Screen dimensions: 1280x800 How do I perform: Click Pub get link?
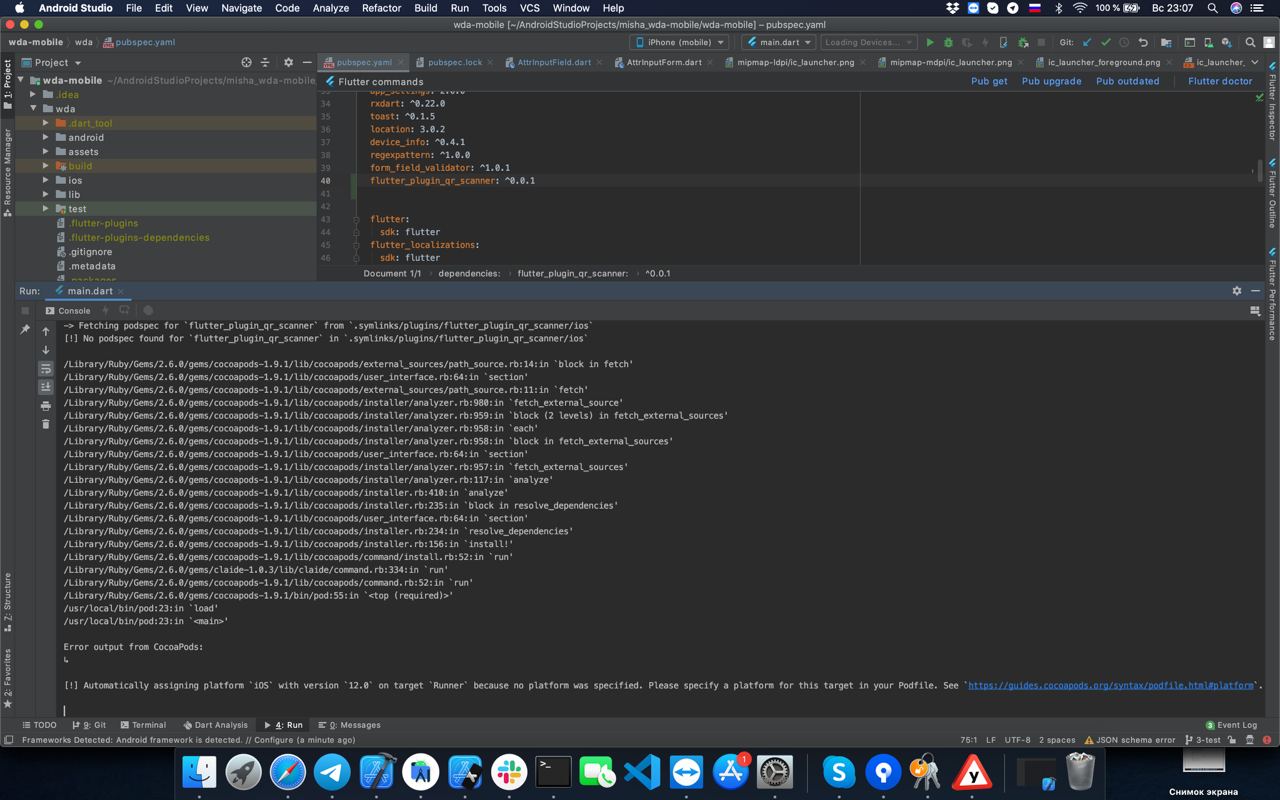[989, 81]
